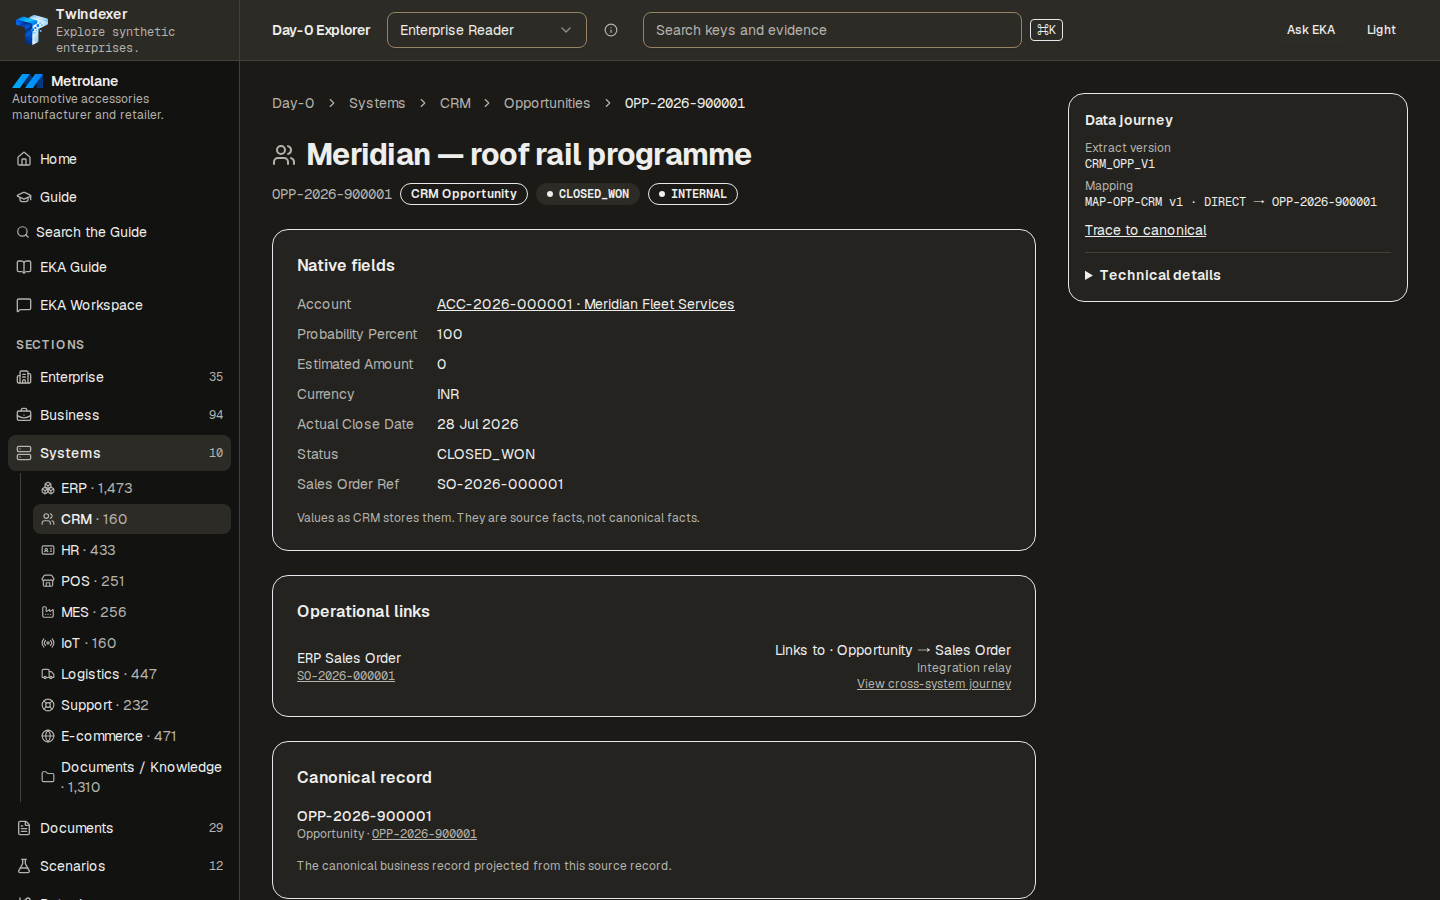Click the IoT signal icon
Viewport: 1440px width, 900px height.
click(x=48, y=643)
